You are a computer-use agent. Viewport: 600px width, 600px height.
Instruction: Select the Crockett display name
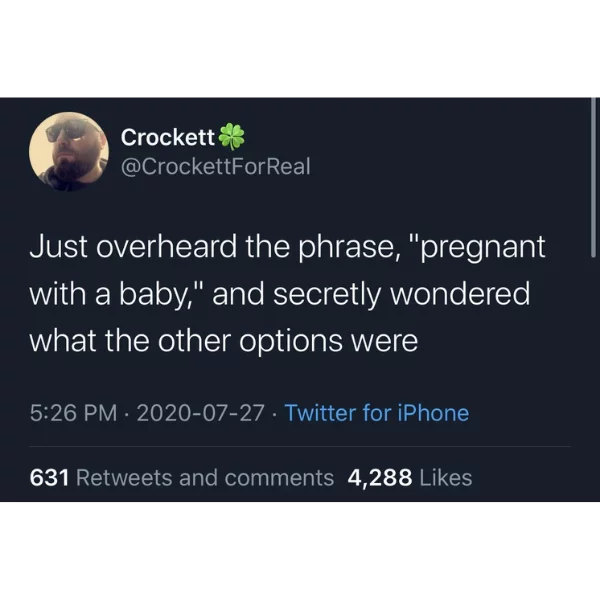(168, 137)
